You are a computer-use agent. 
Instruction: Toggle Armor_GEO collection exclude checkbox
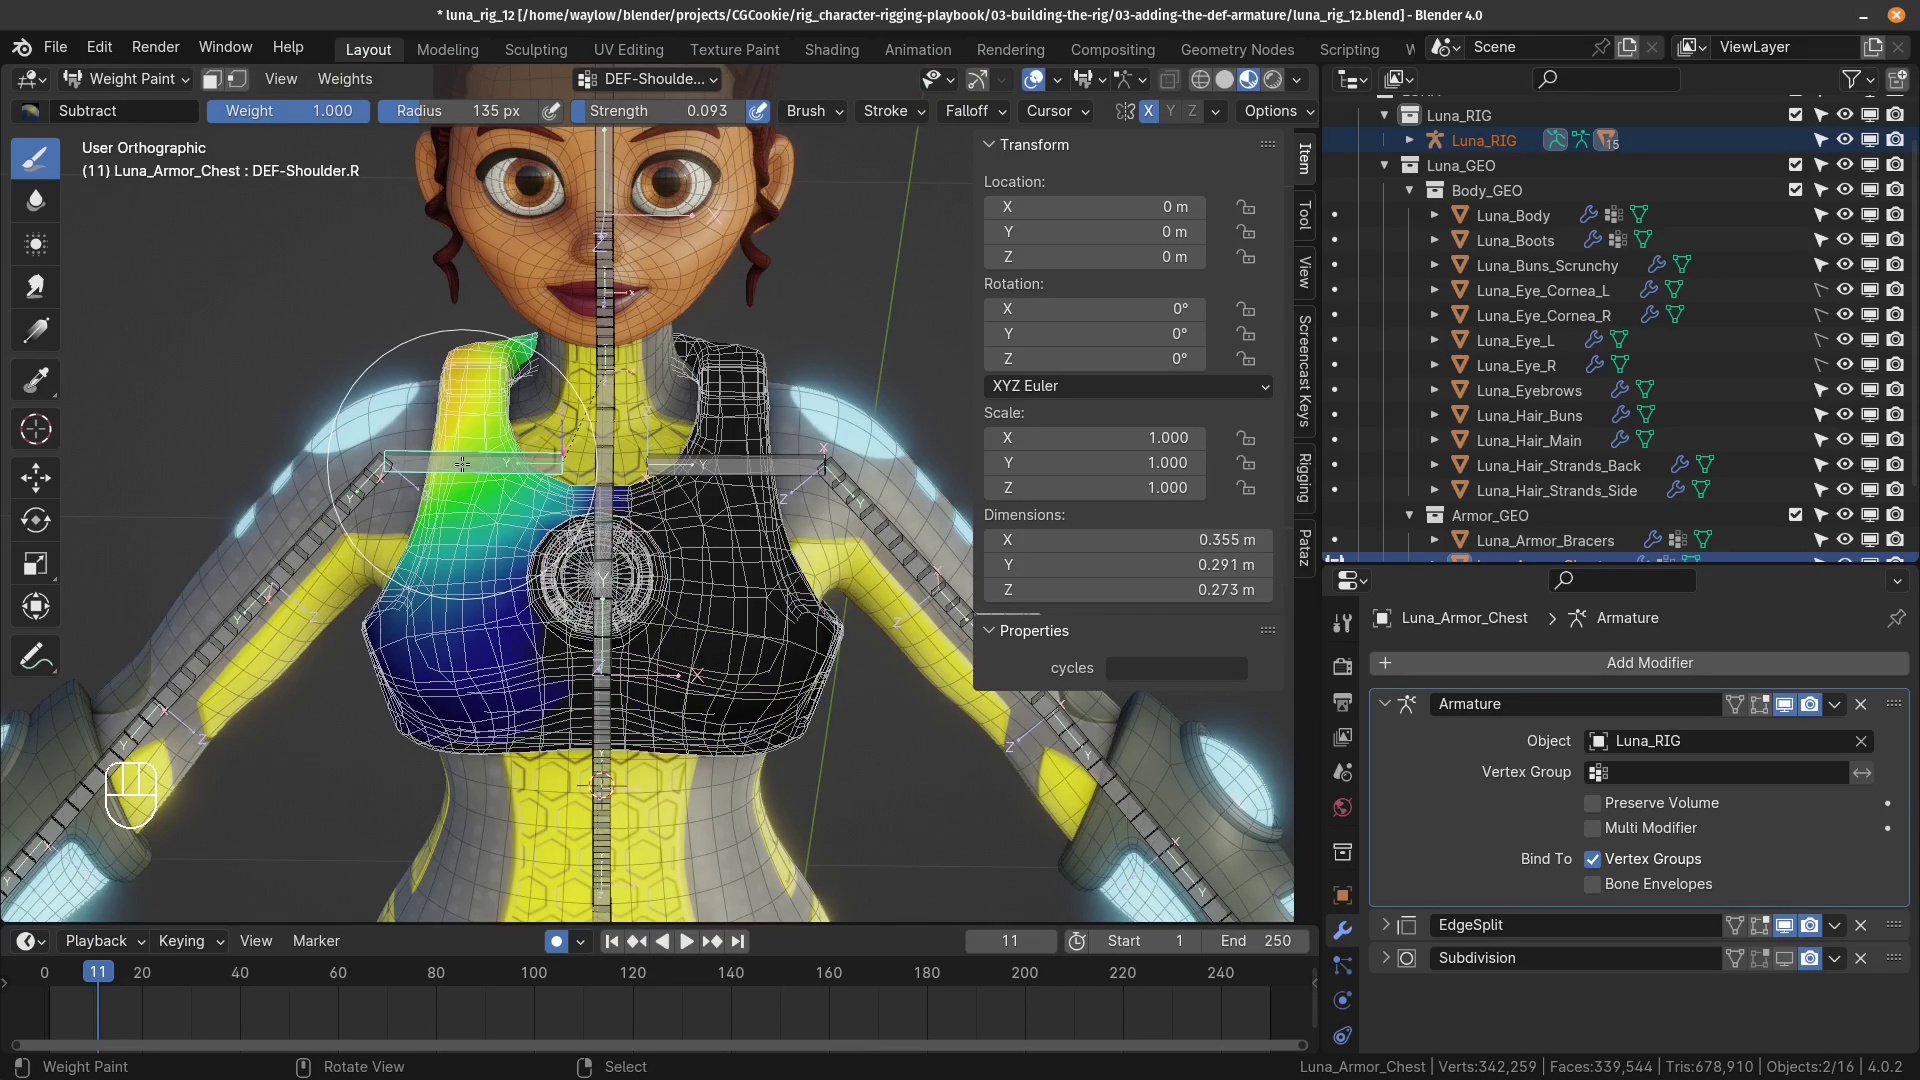[1796, 515]
